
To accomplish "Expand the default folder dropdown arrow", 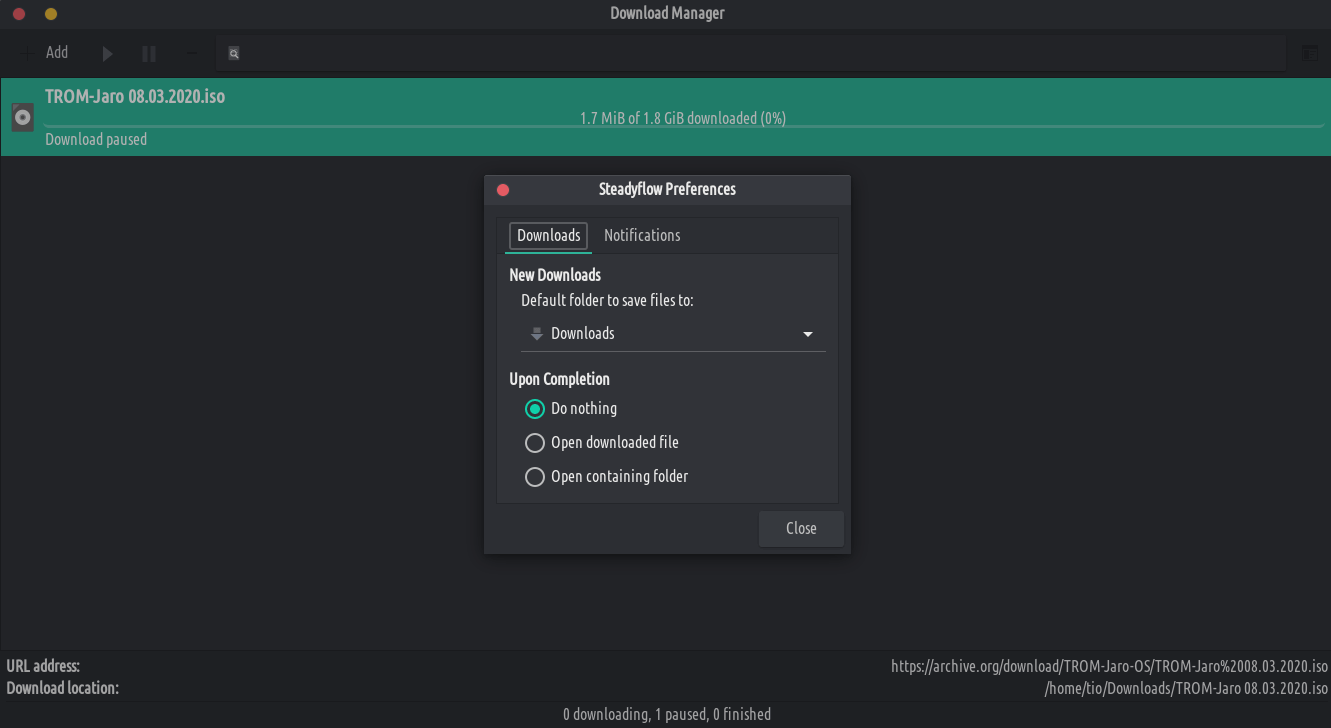I will 808,334.
